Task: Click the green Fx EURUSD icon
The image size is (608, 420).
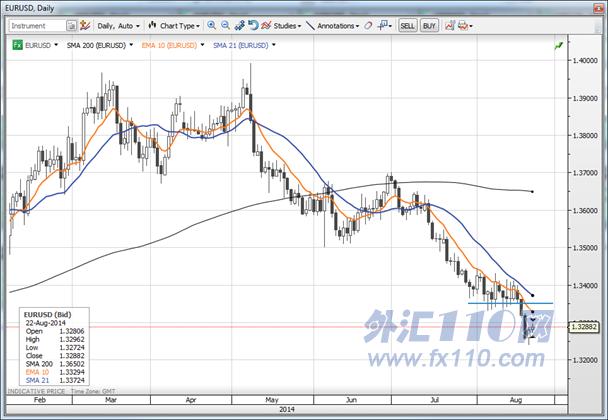Action: click(x=17, y=45)
